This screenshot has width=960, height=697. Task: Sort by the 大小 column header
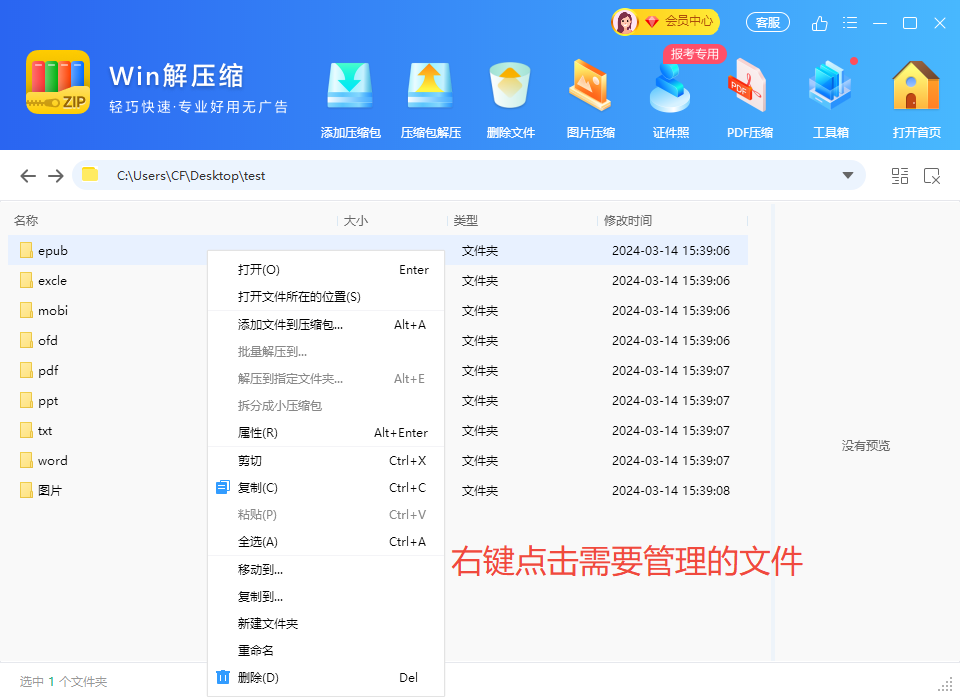[356, 220]
